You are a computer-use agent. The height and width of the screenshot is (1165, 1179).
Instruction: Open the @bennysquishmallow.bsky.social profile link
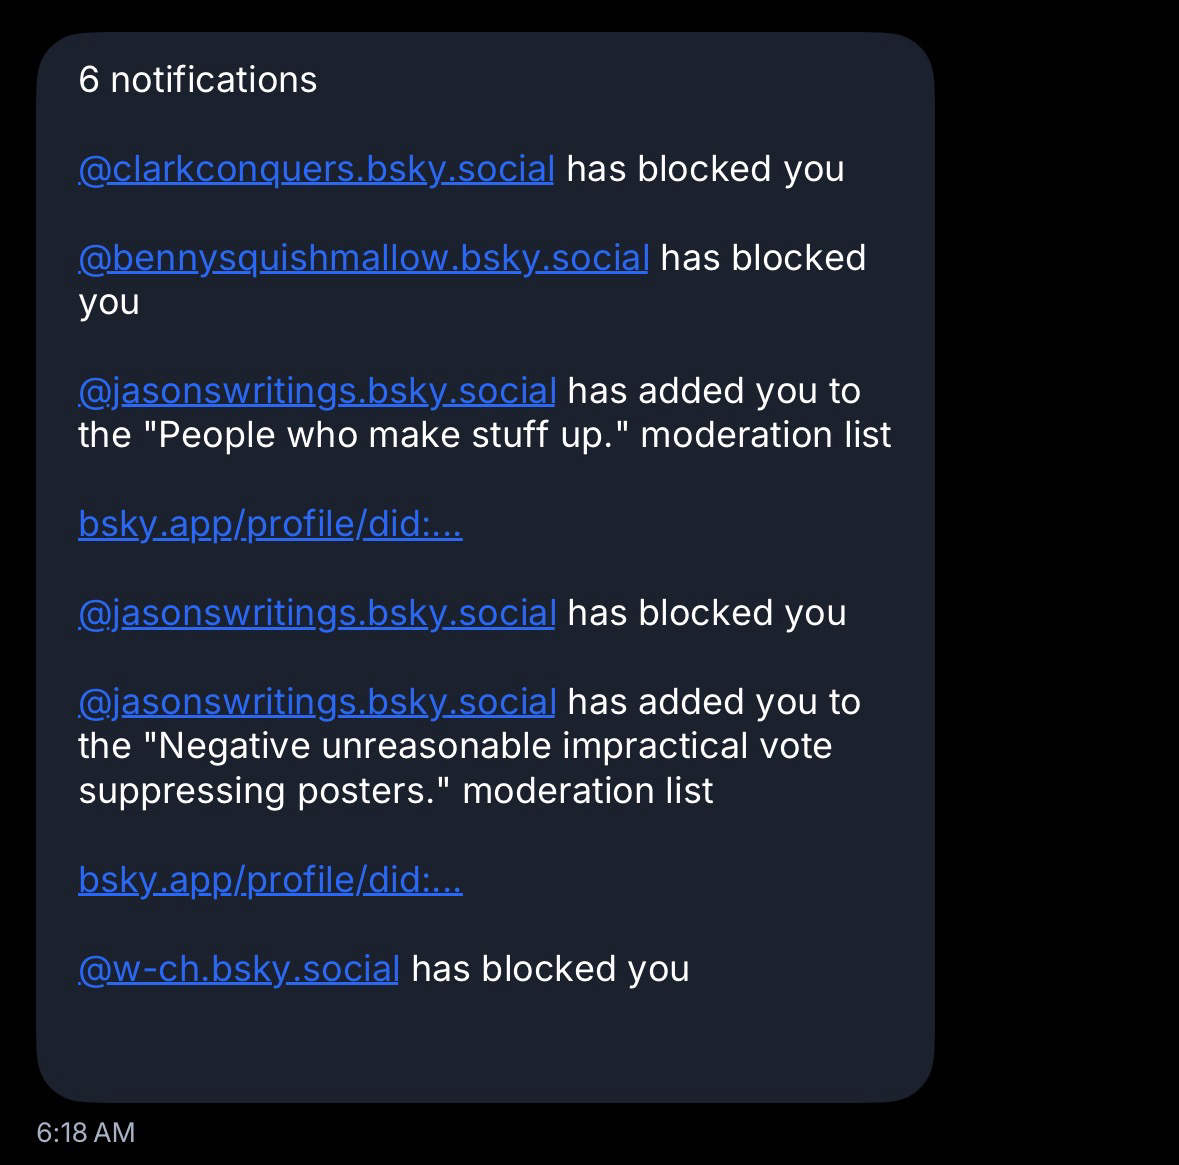pos(363,258)
